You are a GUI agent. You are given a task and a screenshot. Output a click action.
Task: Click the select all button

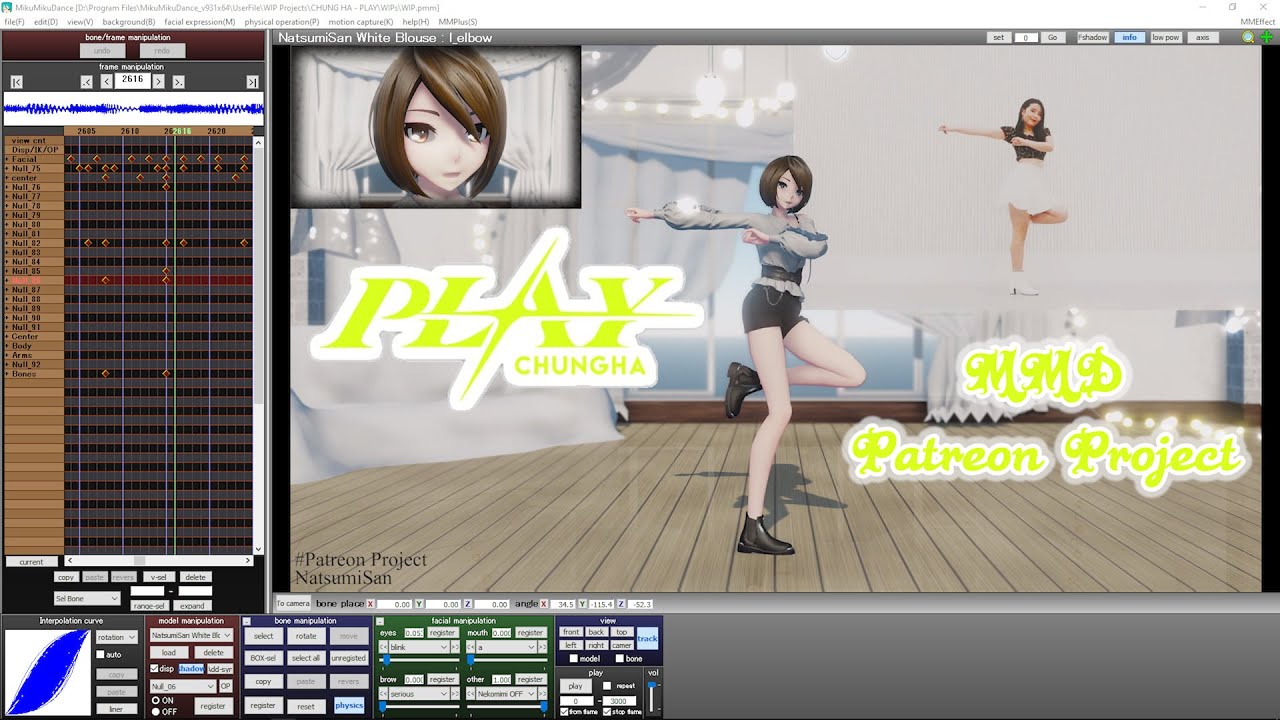pyautogui.click(x=306, y=658)
